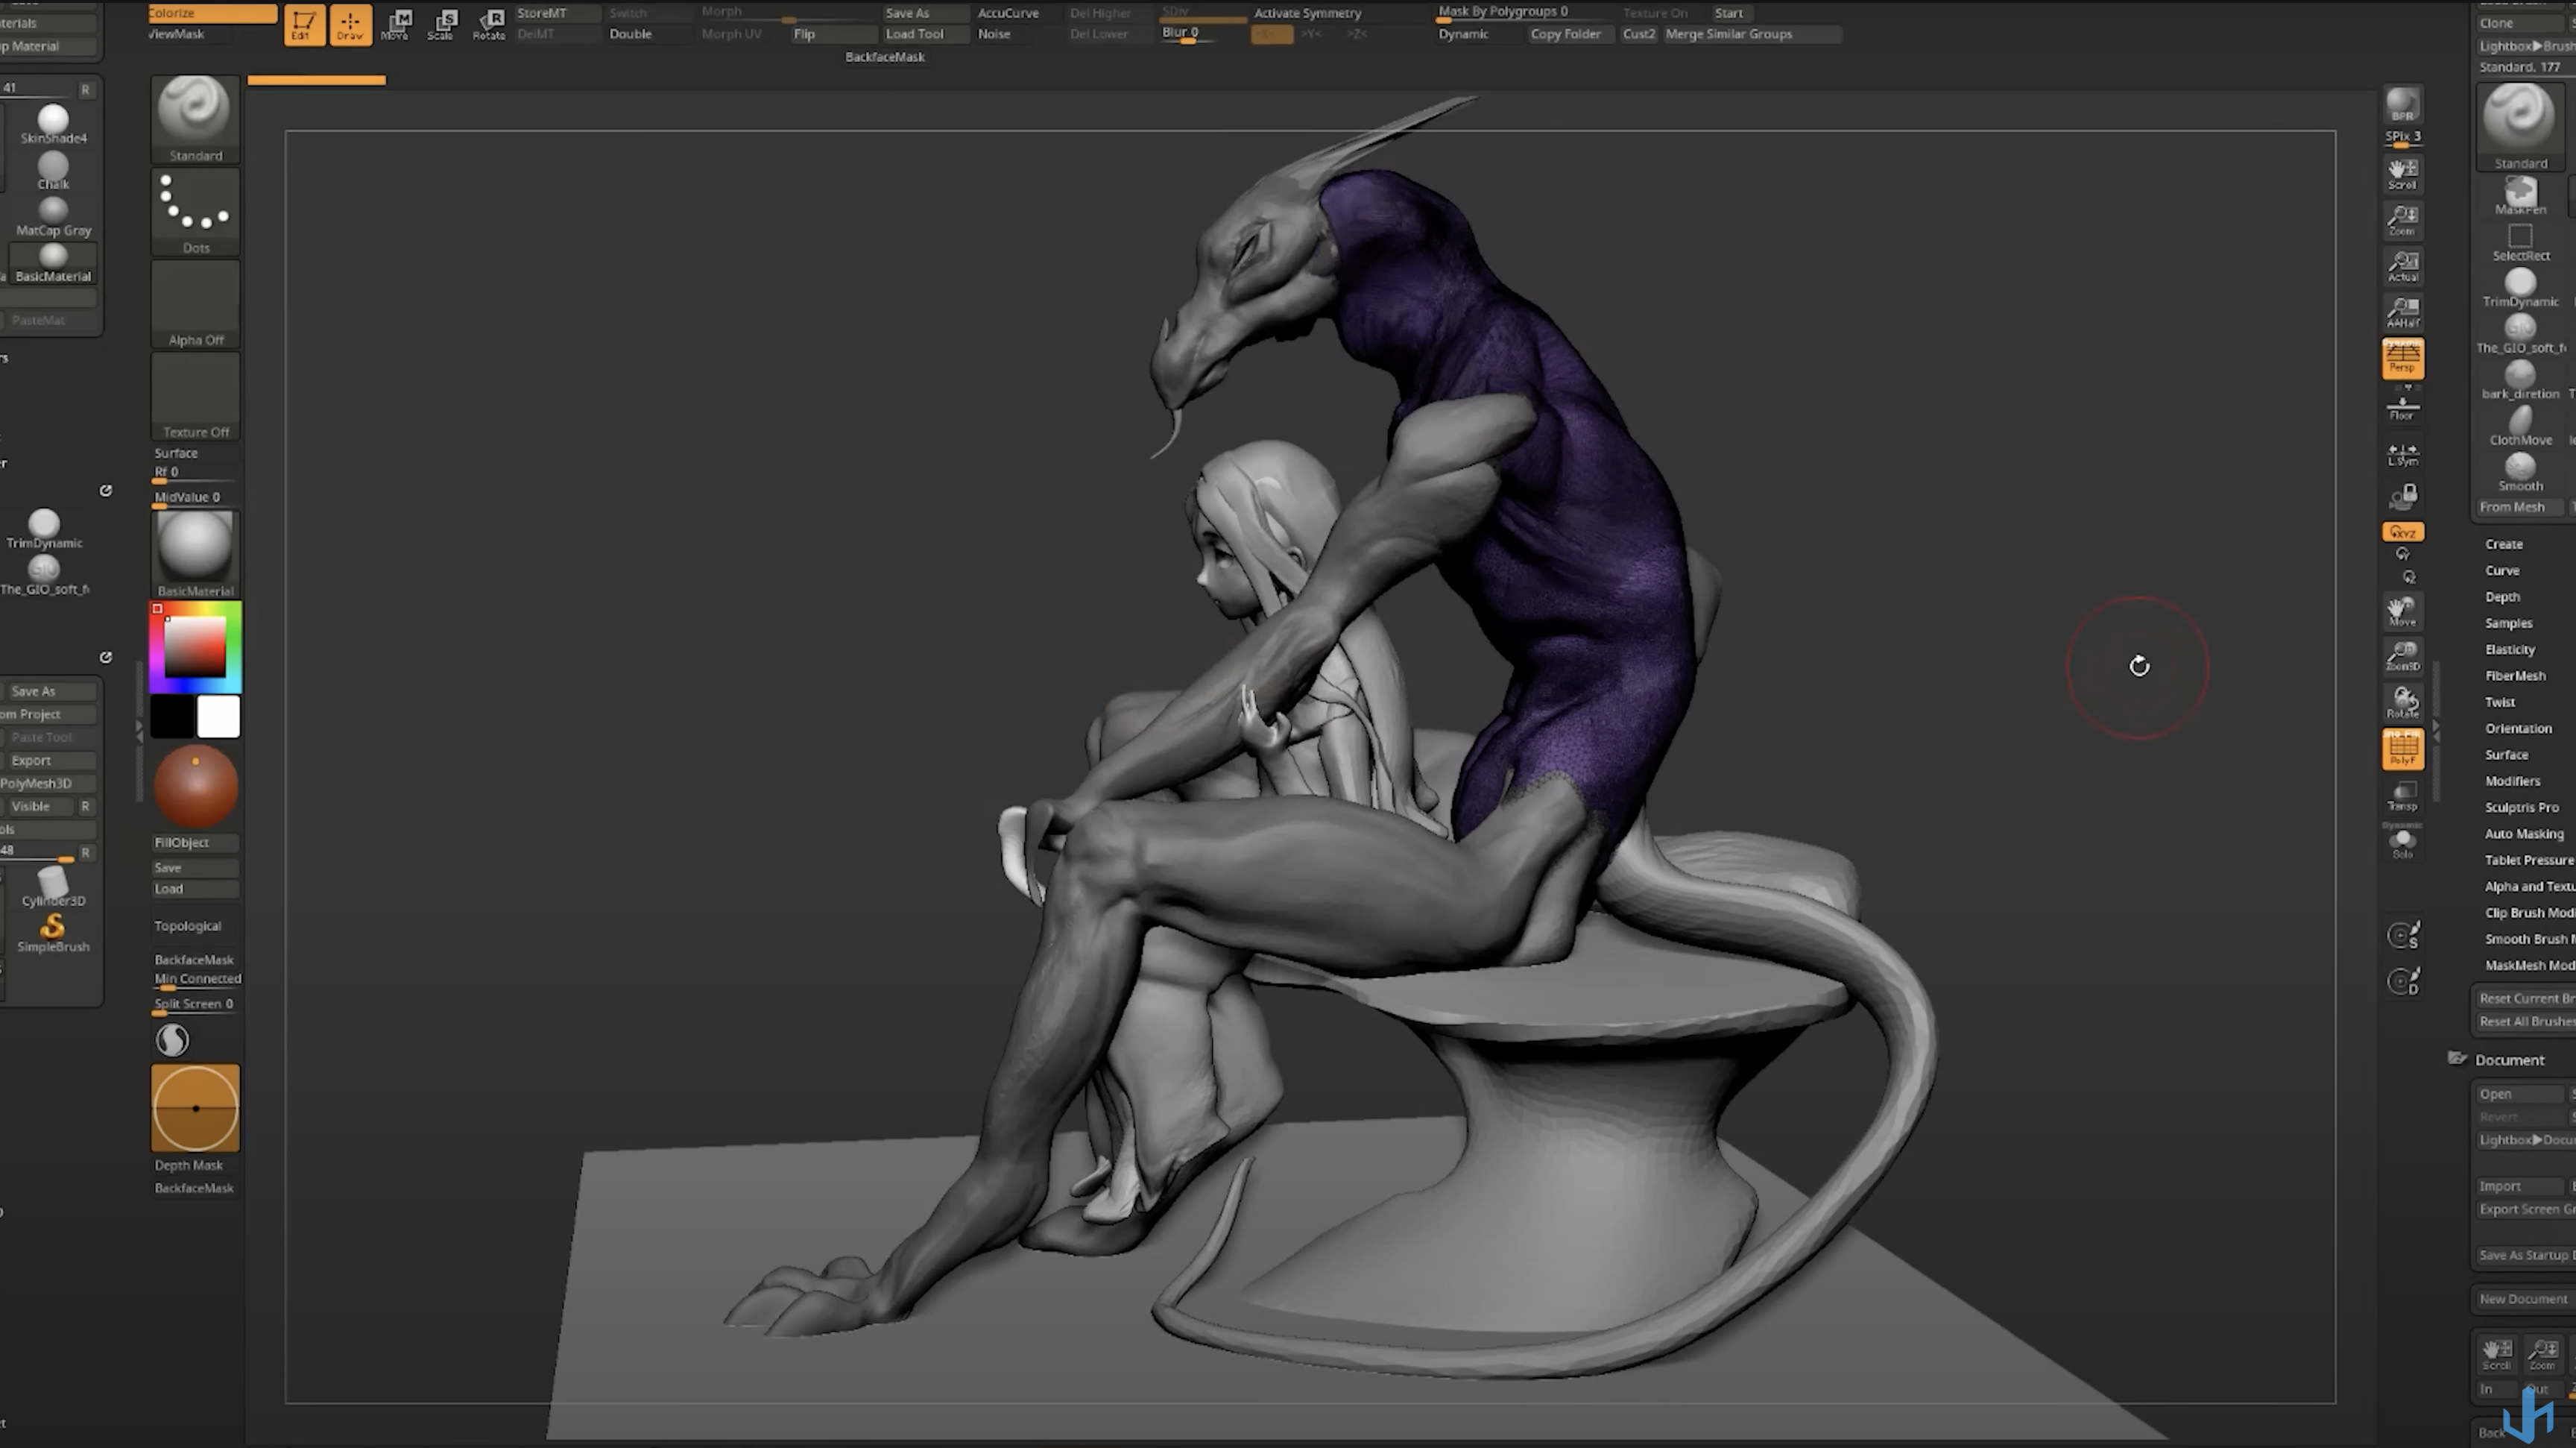
Task: Click the color picker gradient square
Action: tap(195, 647)
